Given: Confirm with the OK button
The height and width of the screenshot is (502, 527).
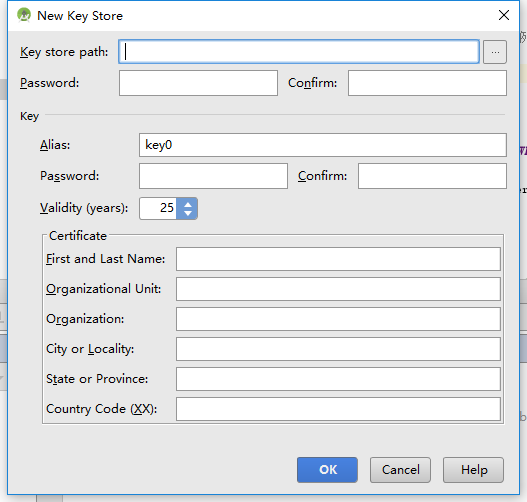Looking at the screenshot, I should [x=327, y=470].
